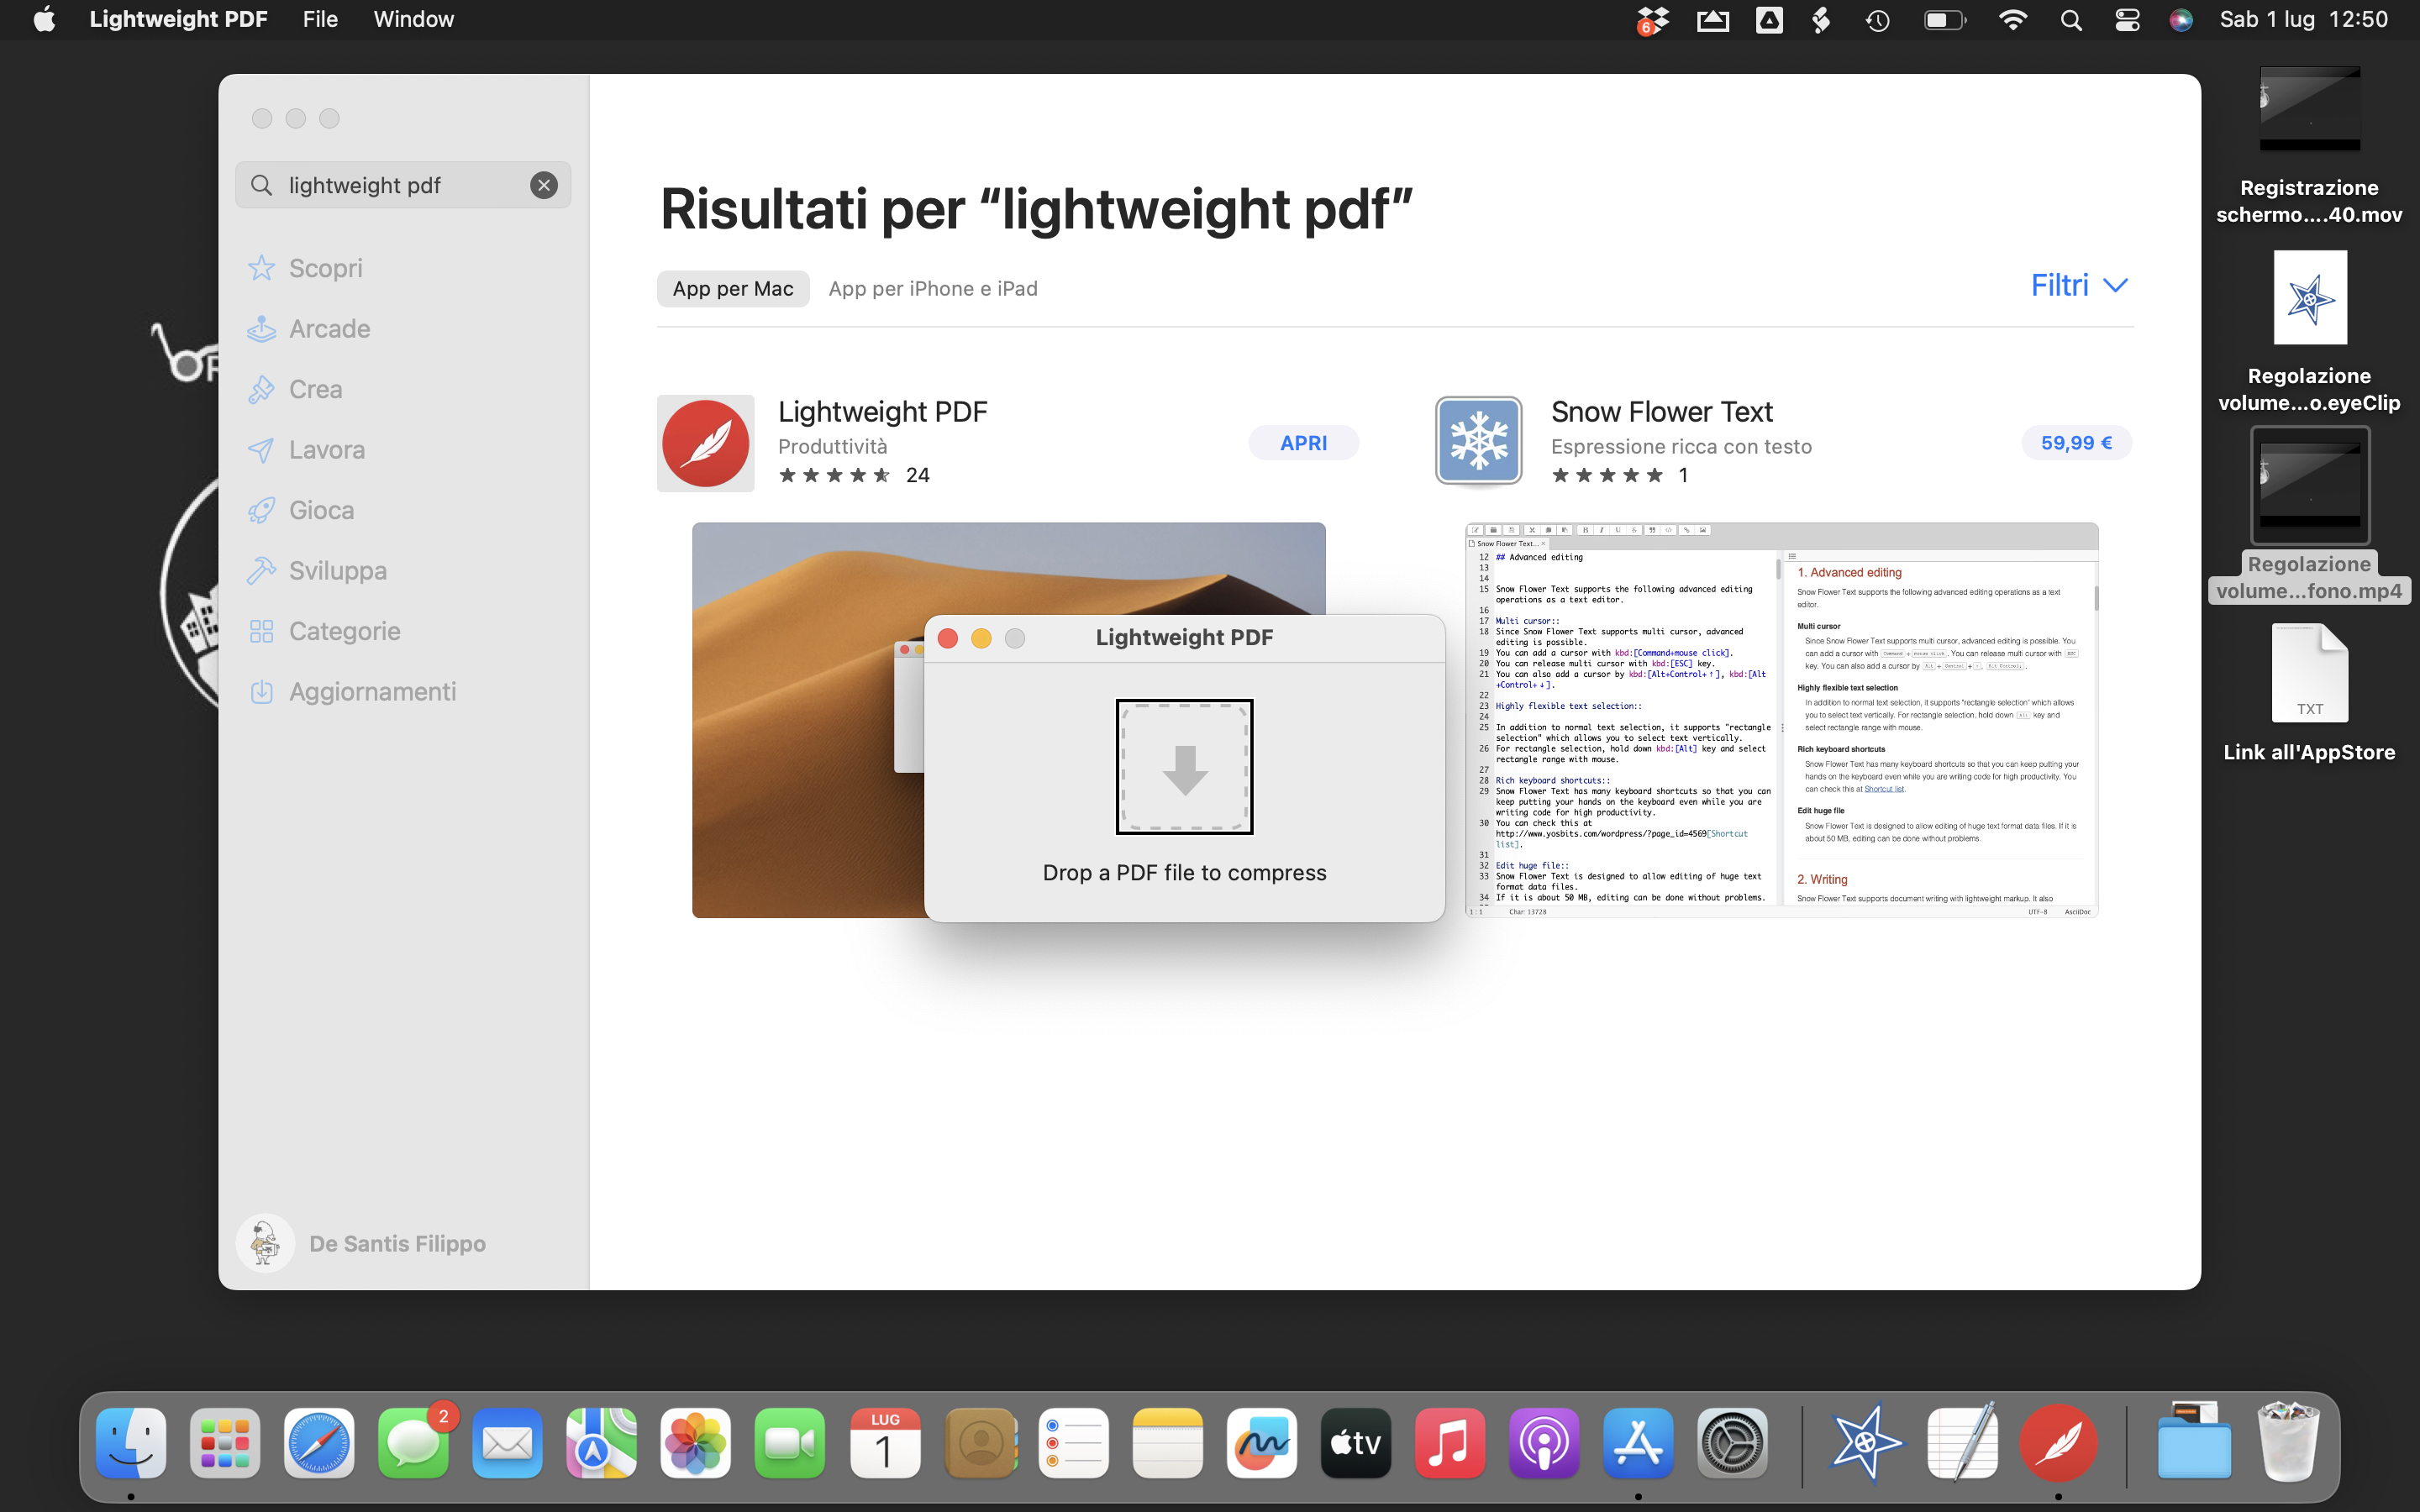Open Dropbox menu bar icon
Screen dimensions: 2420x1512
coord(1652,20)
